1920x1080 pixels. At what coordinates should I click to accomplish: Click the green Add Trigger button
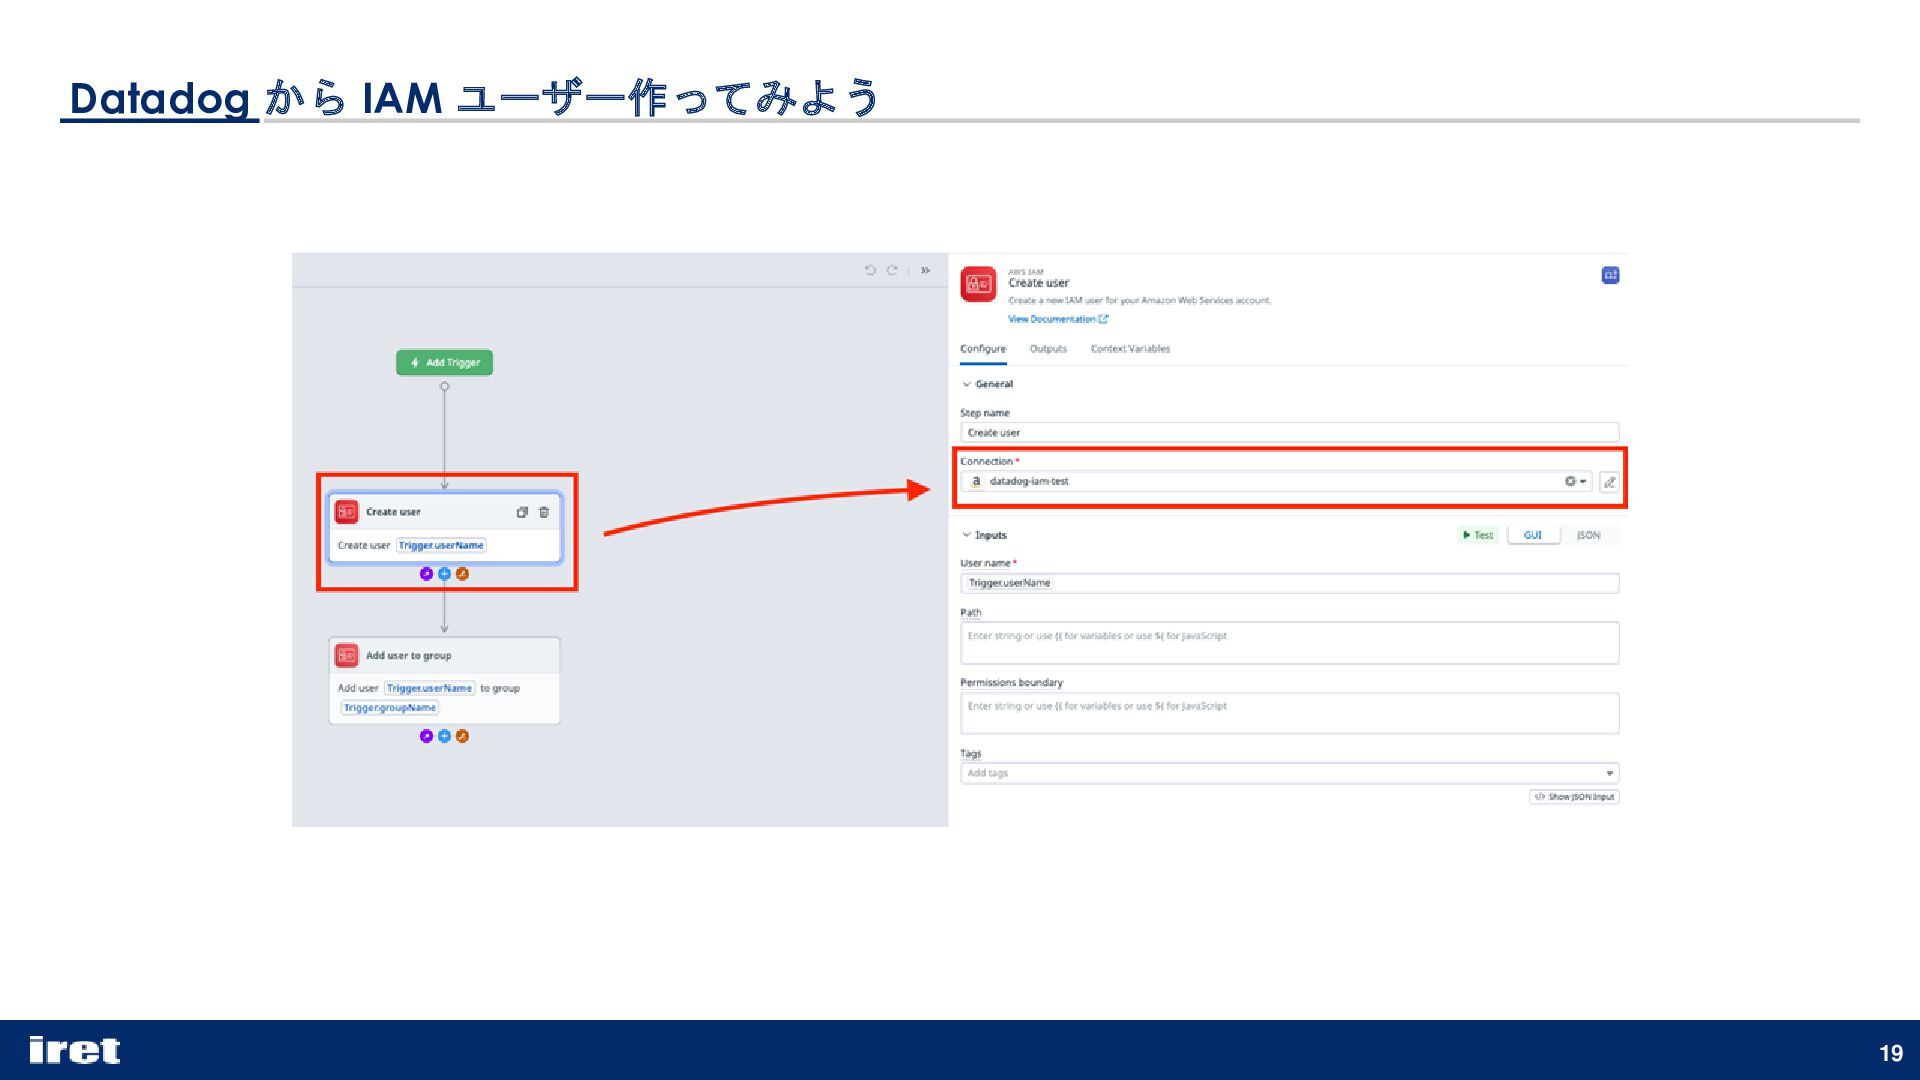pos(444,362)
